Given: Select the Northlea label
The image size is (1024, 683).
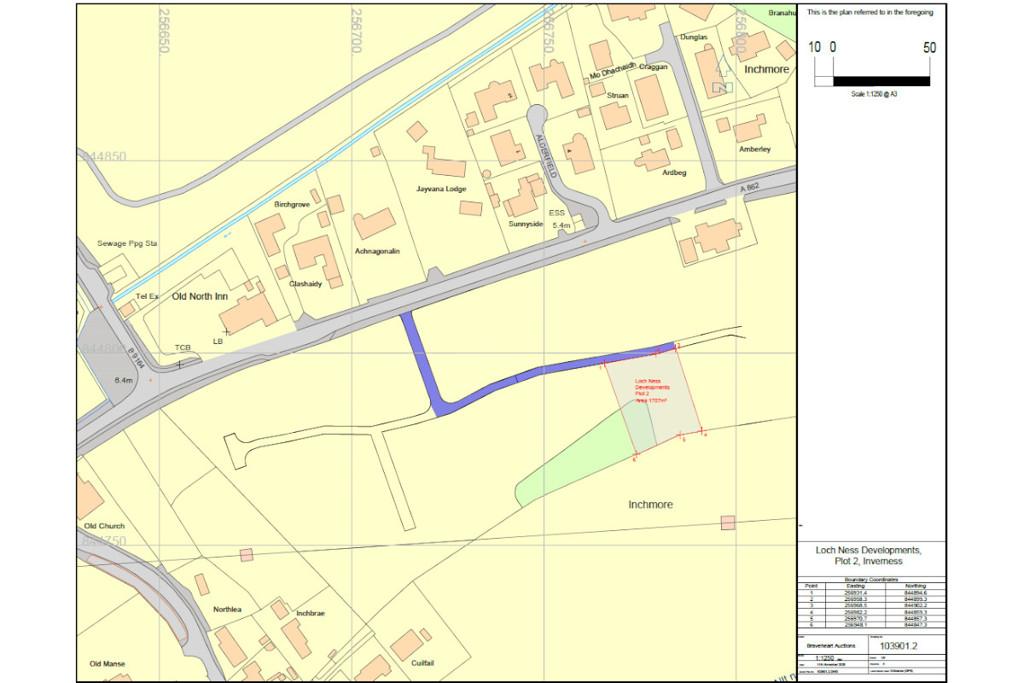Looking at the screenshot, I should click(x=227, y=610).
